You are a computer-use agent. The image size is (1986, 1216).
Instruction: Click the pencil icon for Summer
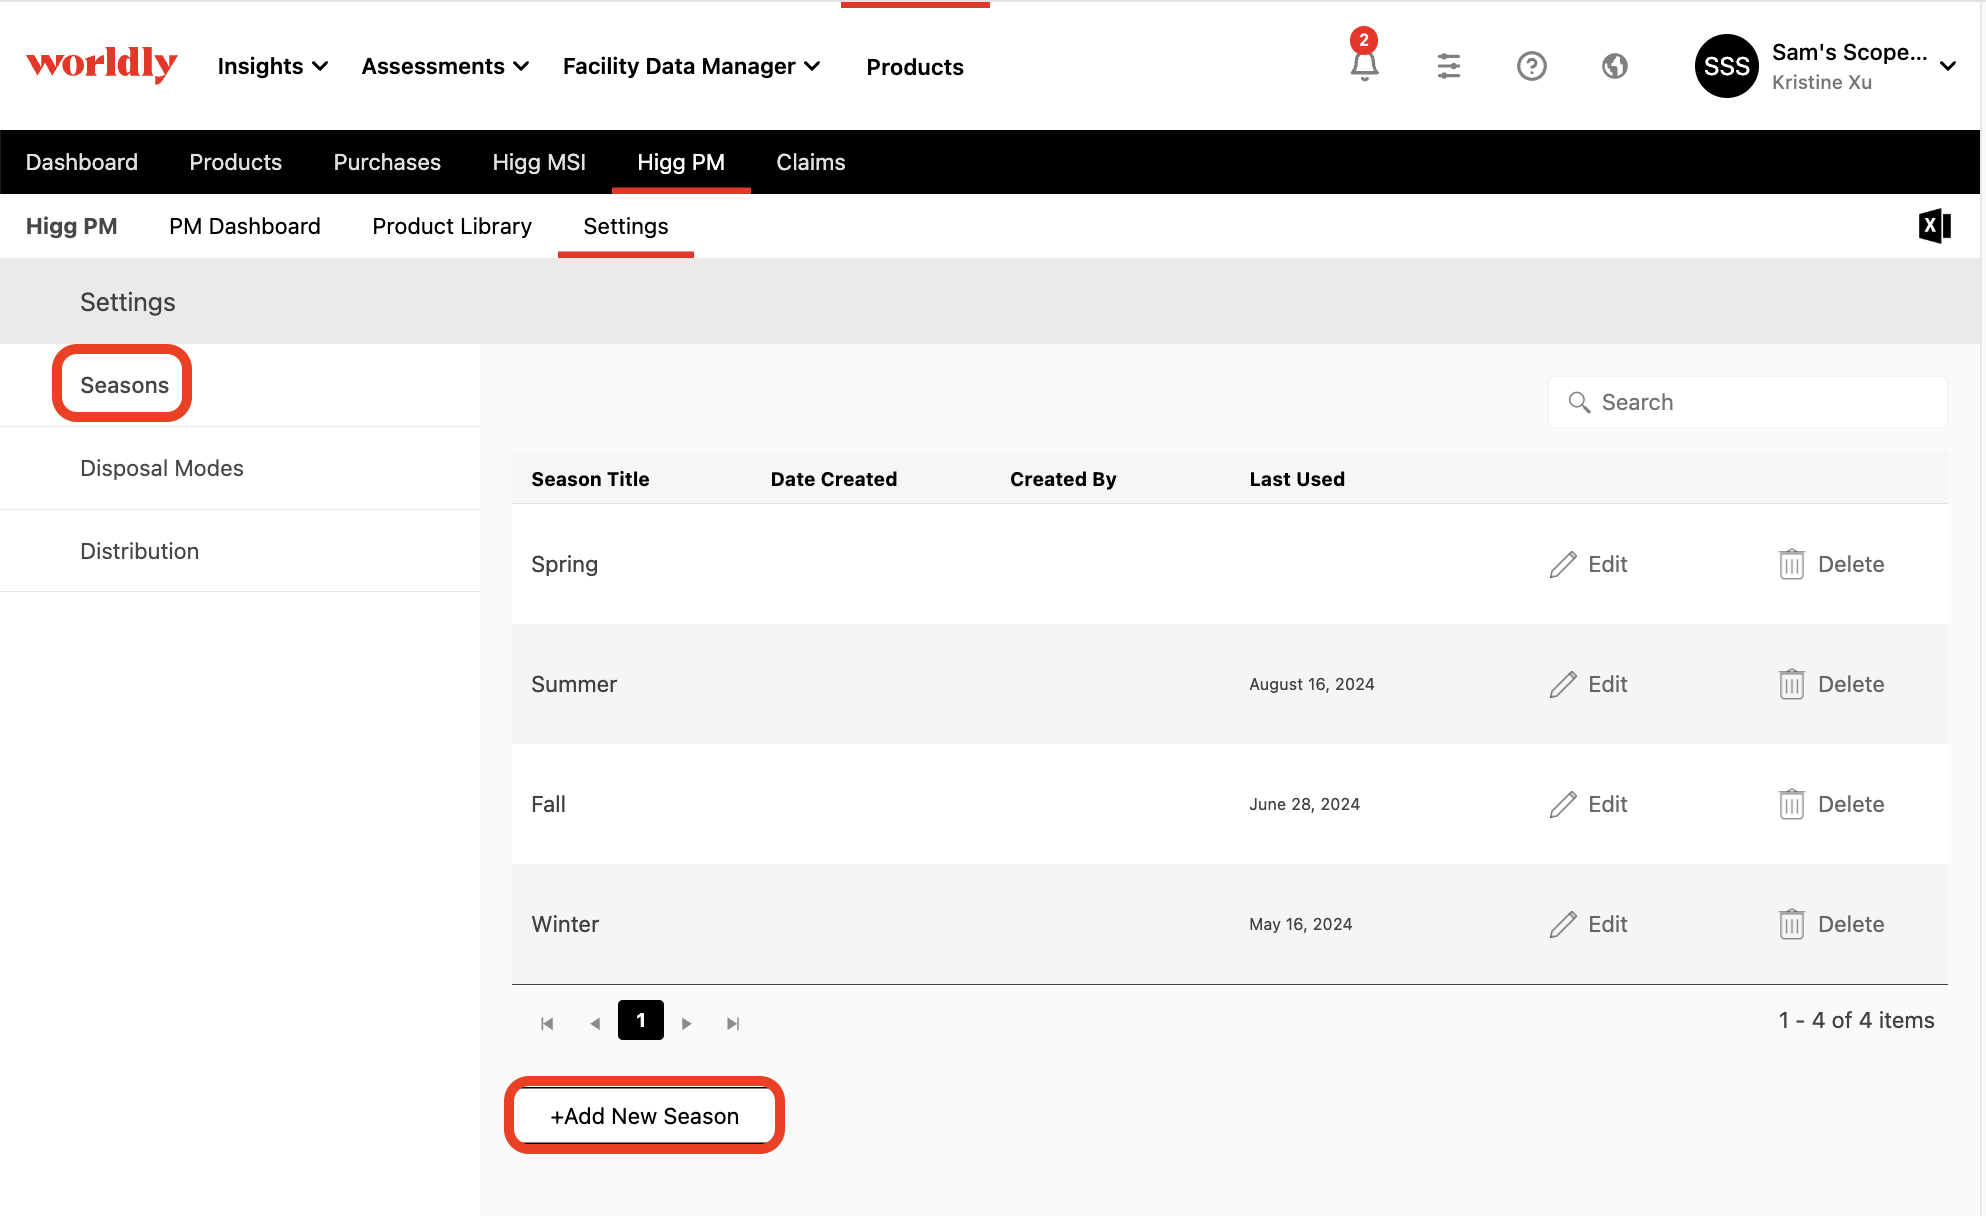coord(1563,684)
